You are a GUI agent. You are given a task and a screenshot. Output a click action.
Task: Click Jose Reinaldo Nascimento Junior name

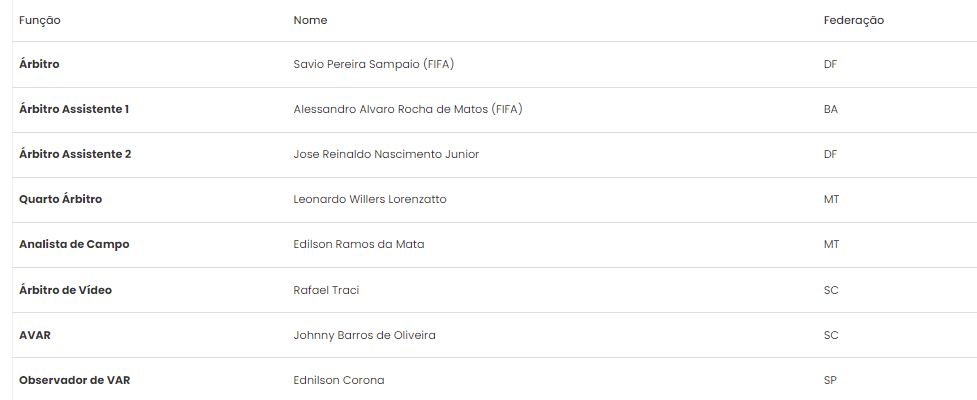point(386,154)
